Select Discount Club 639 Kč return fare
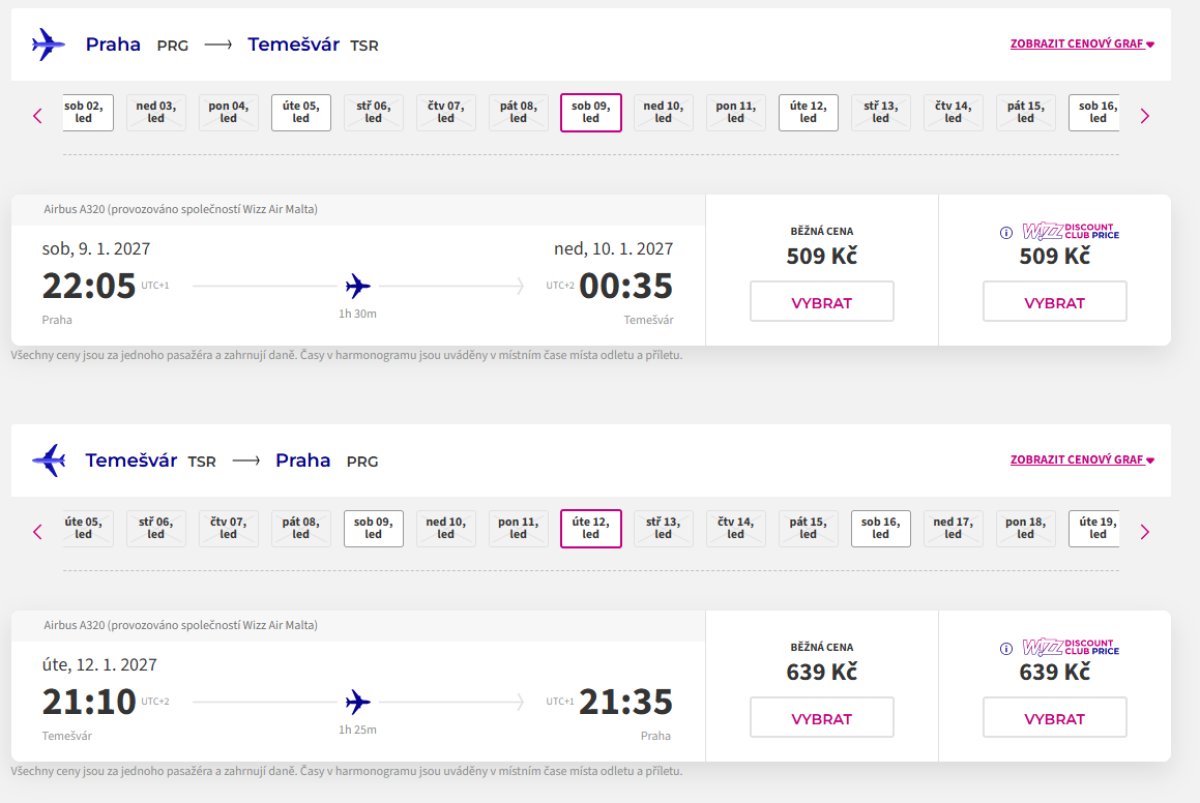The width and height of the screenshot is (1200, 803). pyautogui.click(x=1054, y=718)
